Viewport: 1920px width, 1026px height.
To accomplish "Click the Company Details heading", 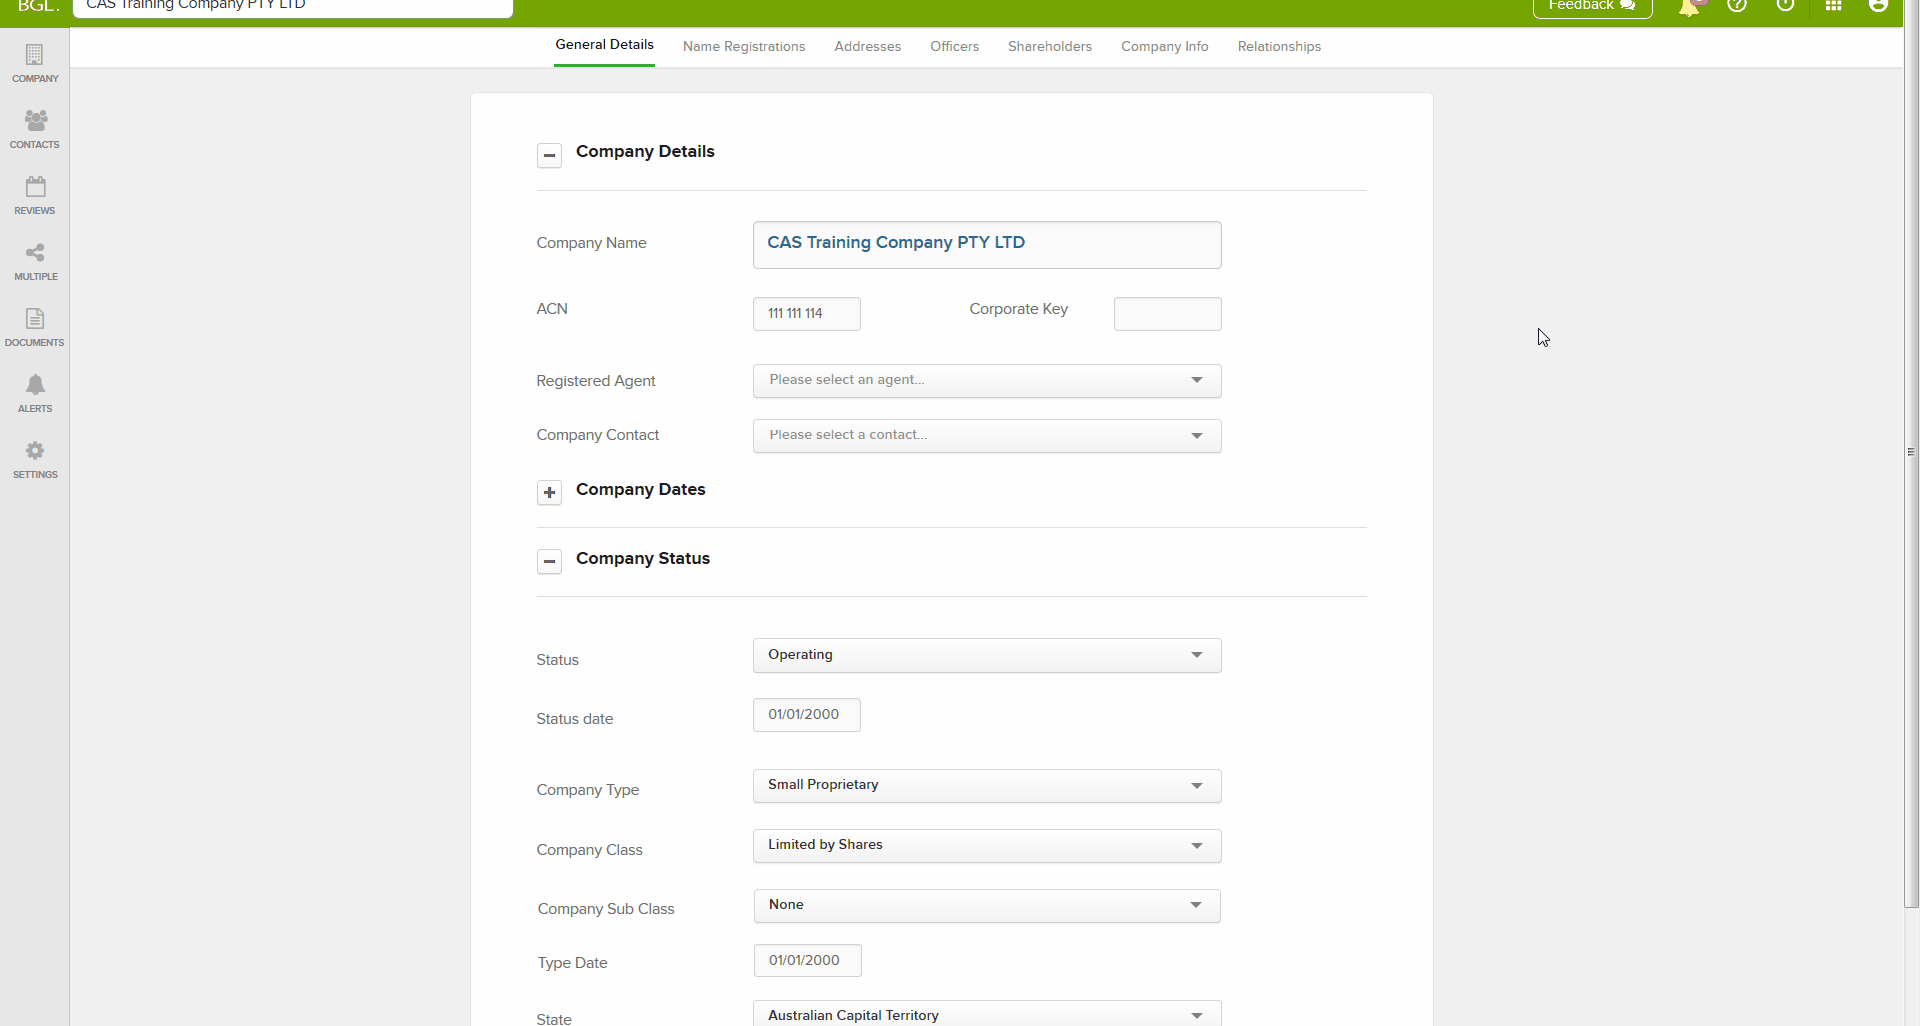I will [x=645, y=152].
